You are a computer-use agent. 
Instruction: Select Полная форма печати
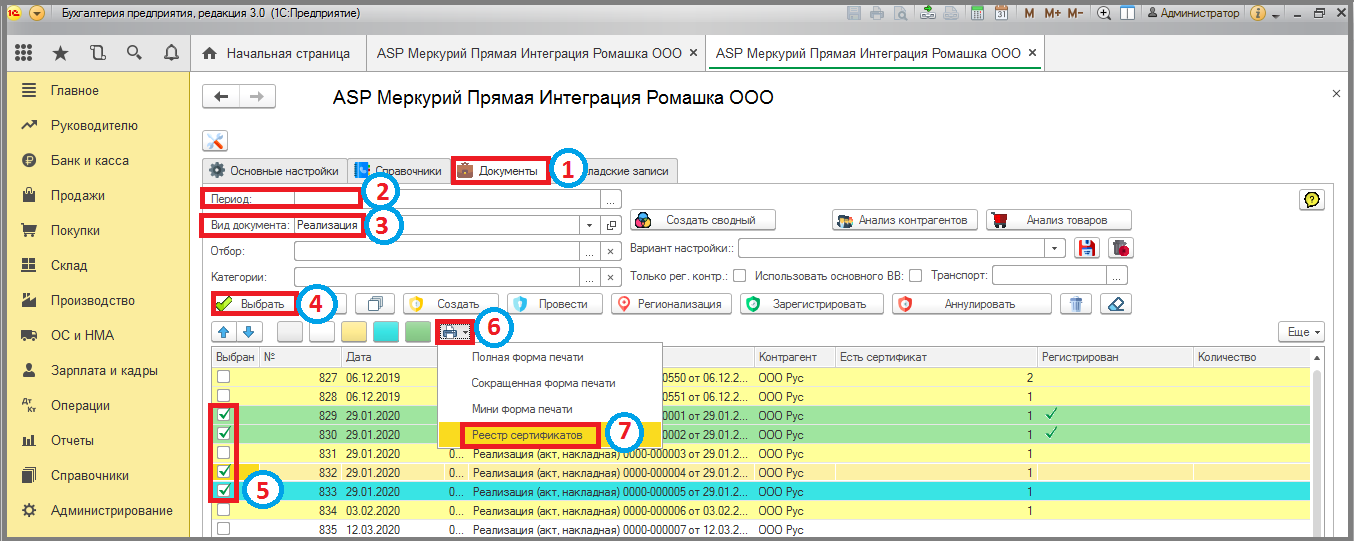(x=550, y=357)
